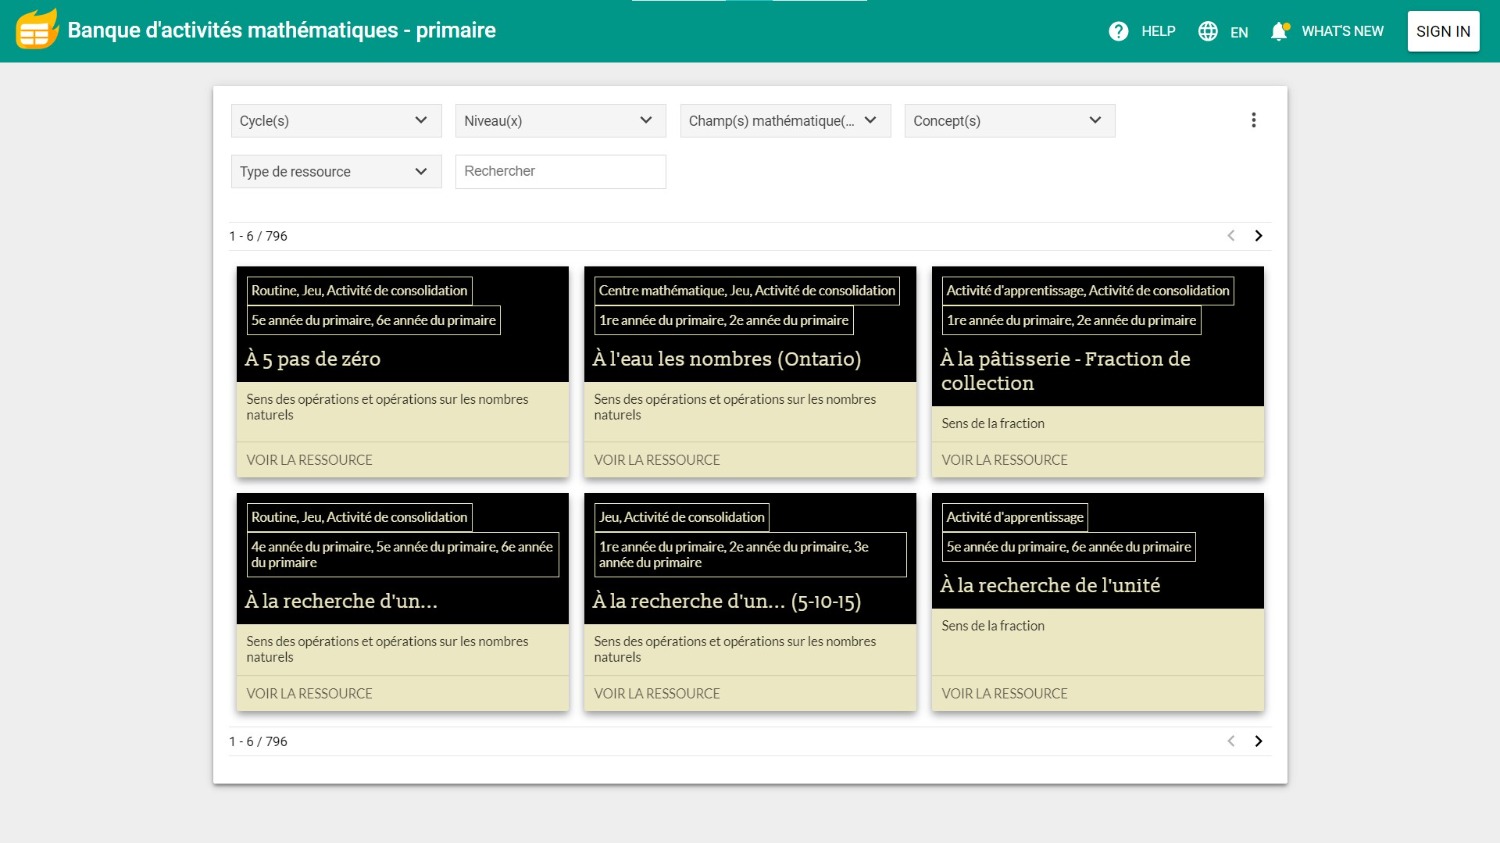Screen dimensions: 1500x843
Task: Switch language with the EN label
Action: (1239, 32)
